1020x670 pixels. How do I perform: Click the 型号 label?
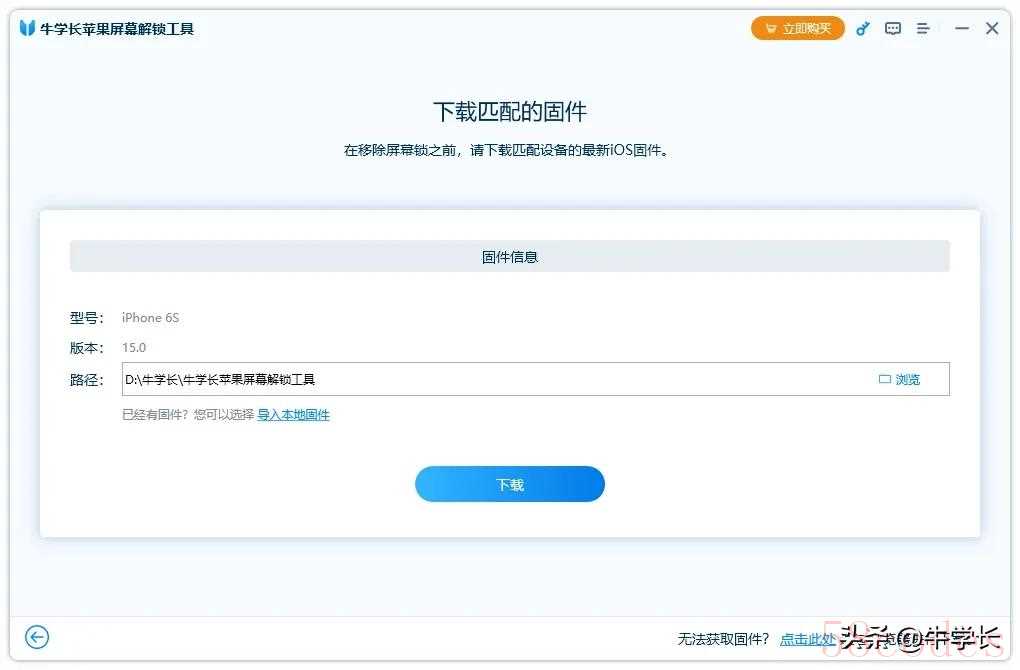pyautogui.click(x=87, y=318)
